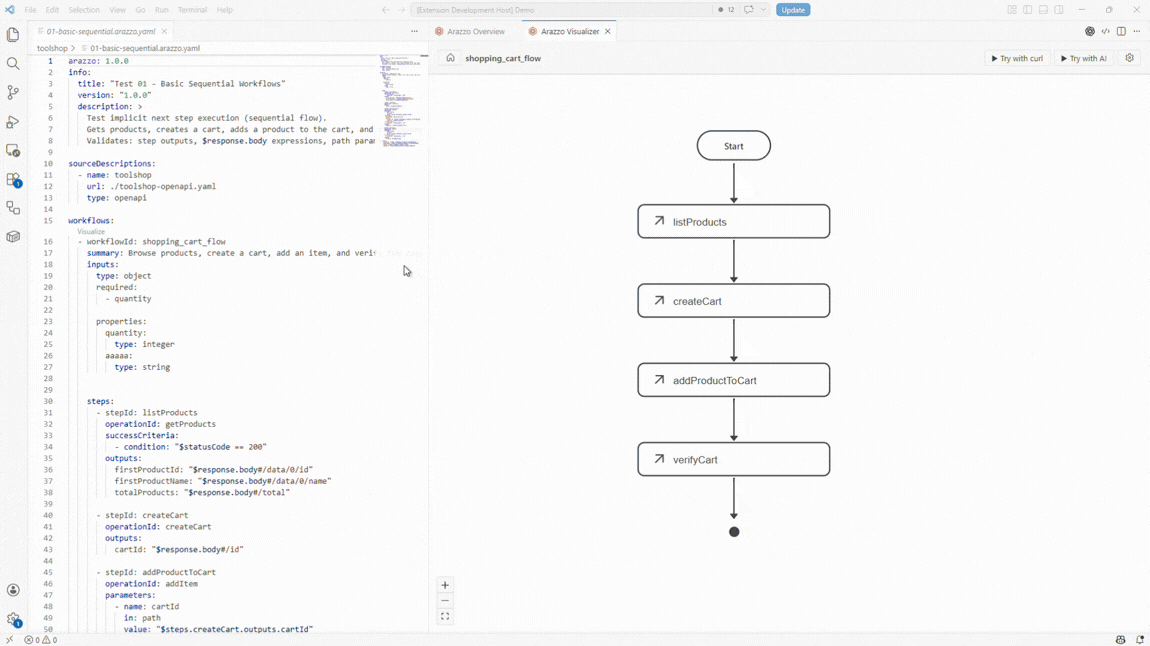Toggle the secondary side bar from title bar
The image size is (1150, 646).
[x=1059, y=10]
